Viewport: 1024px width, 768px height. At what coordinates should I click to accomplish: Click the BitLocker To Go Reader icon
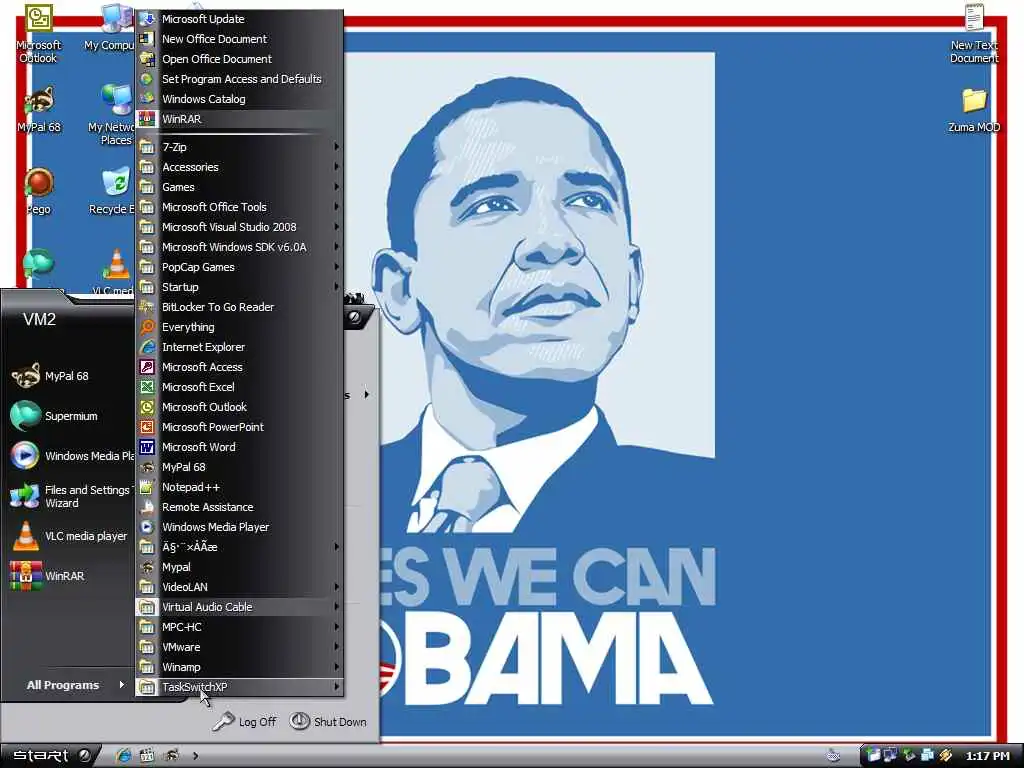coord(148,307)
